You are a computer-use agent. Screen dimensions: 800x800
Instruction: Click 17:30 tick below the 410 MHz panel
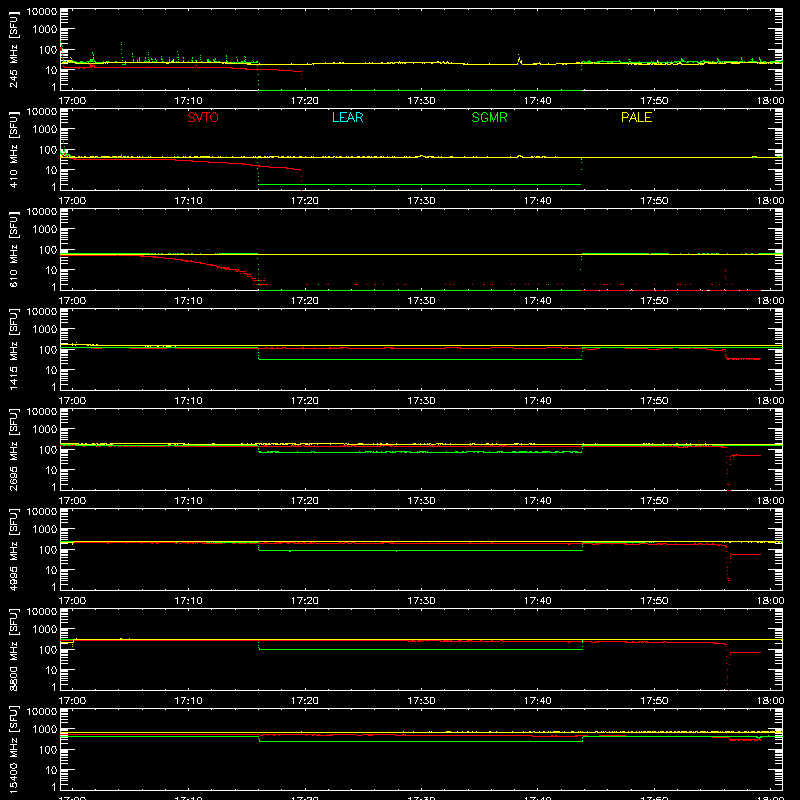click(421, 201)
